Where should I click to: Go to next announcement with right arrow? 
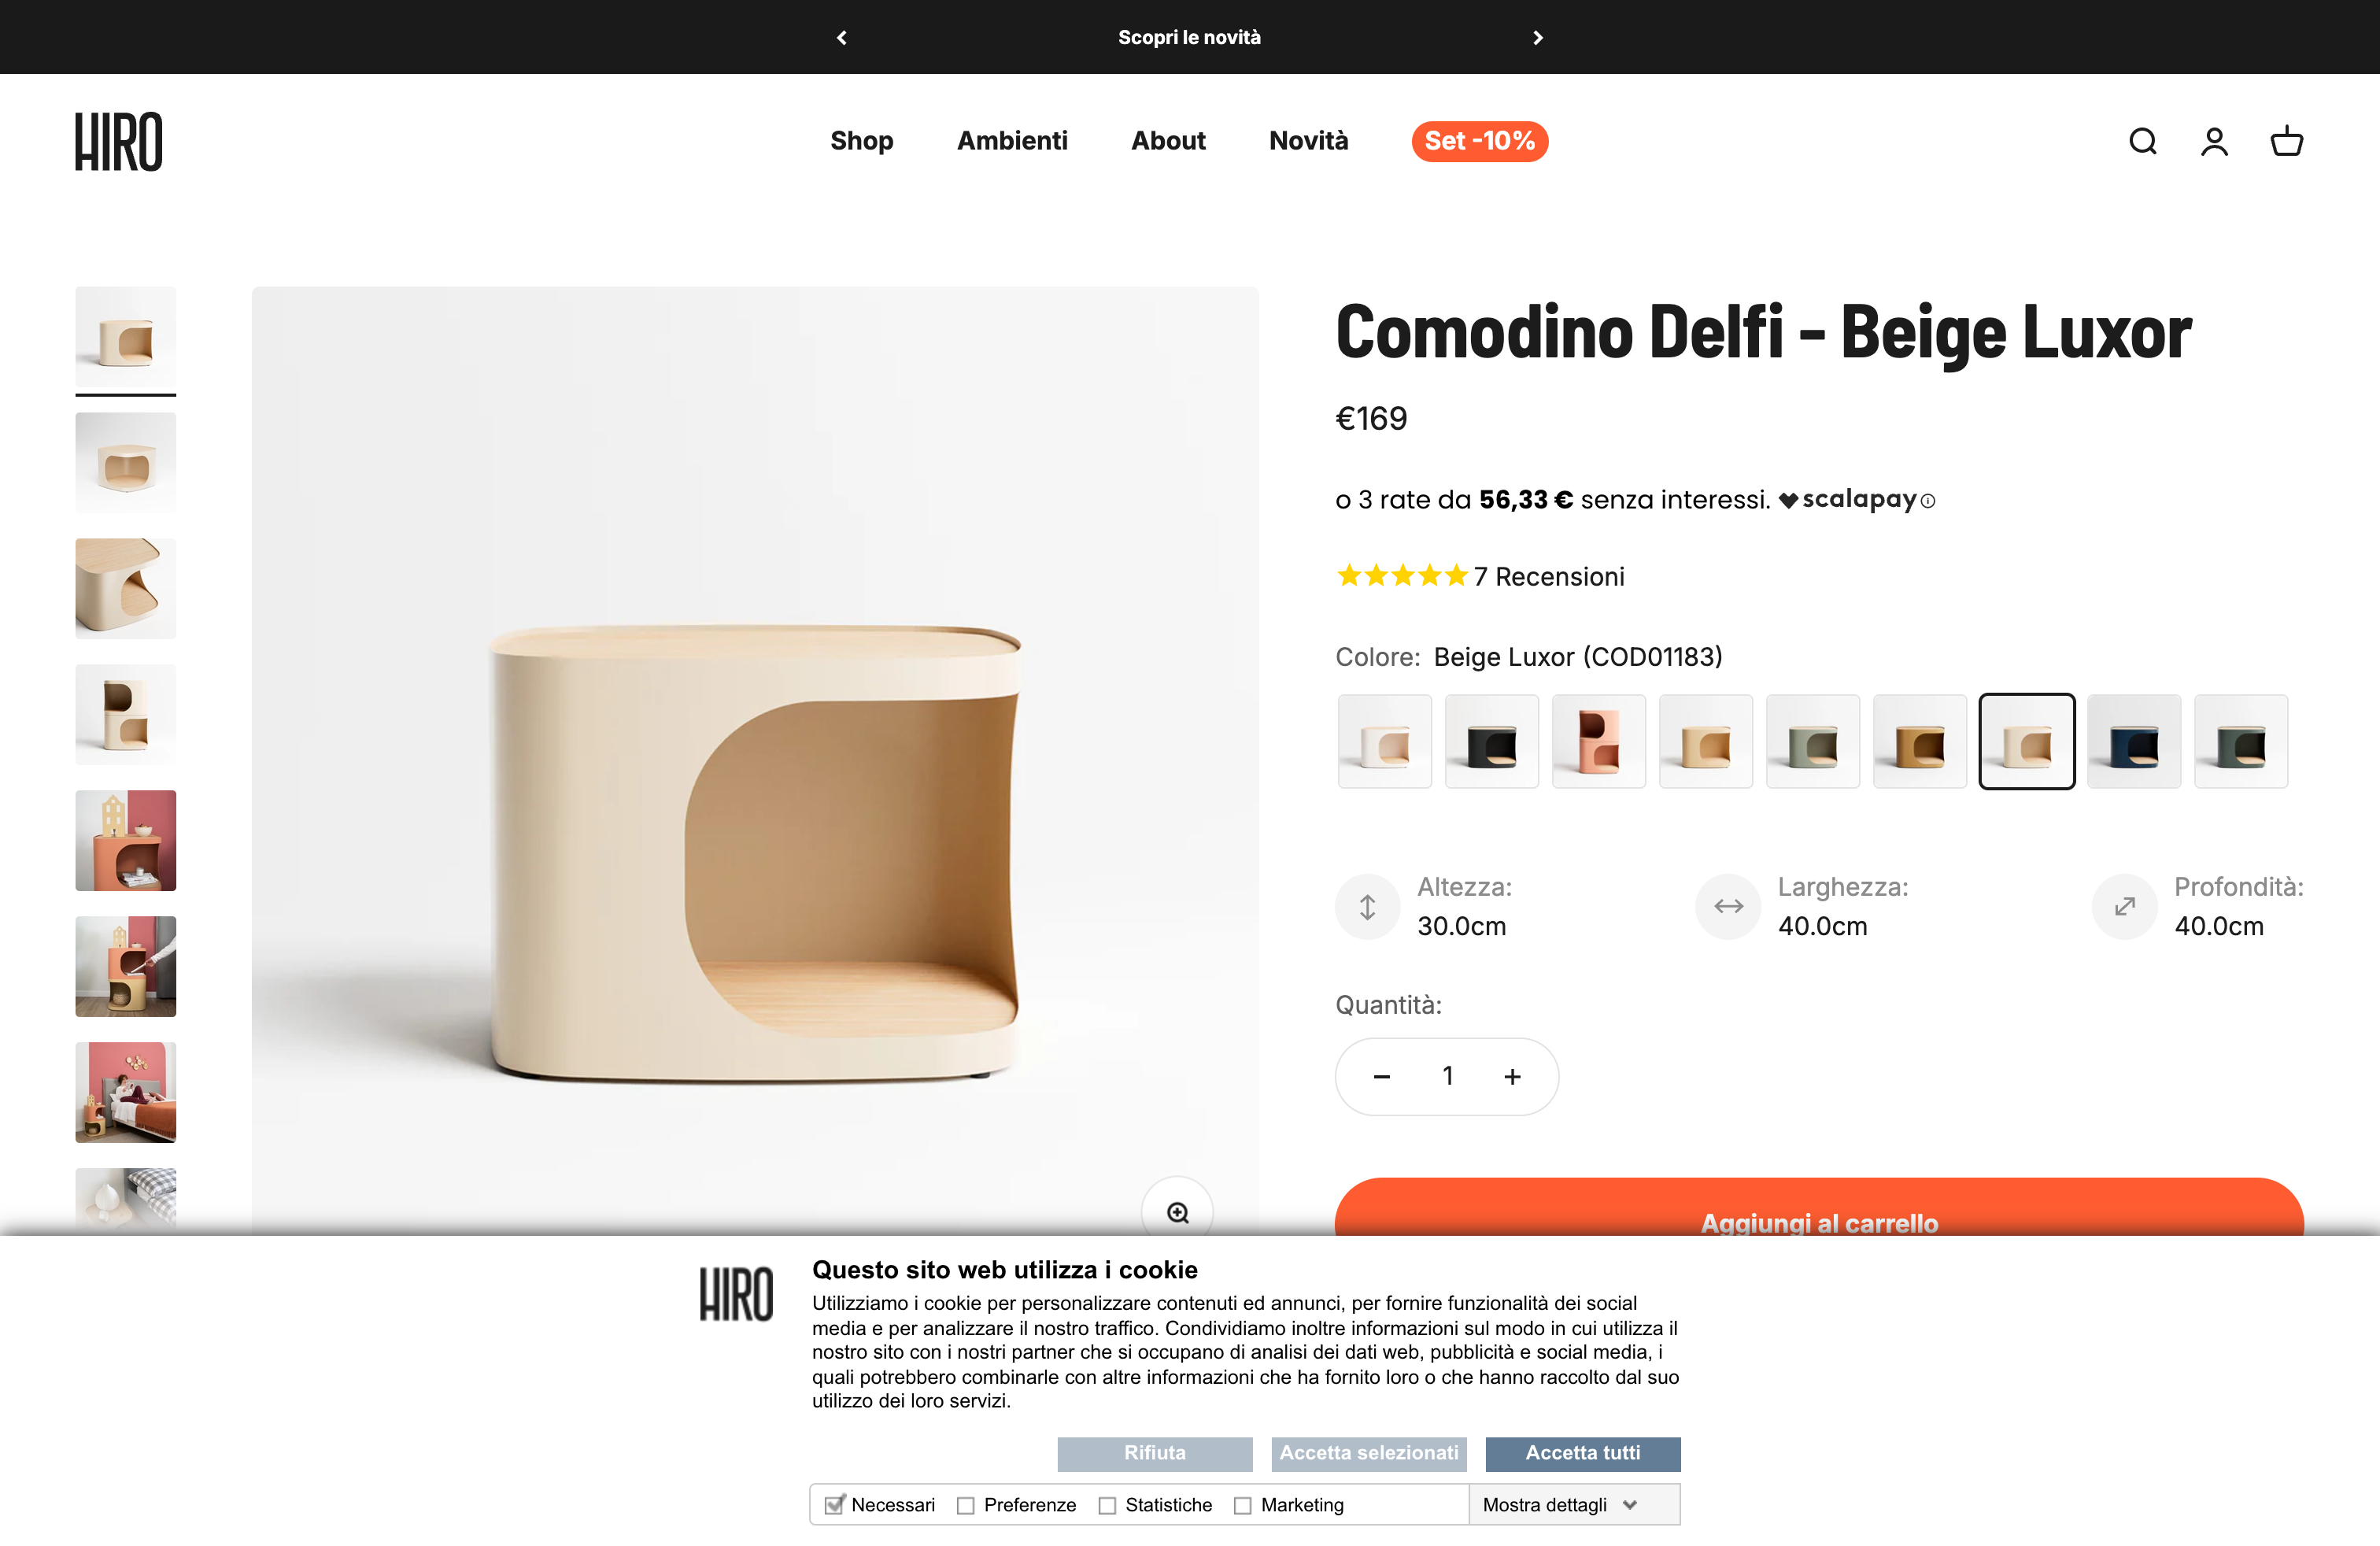coord(1537,37)
